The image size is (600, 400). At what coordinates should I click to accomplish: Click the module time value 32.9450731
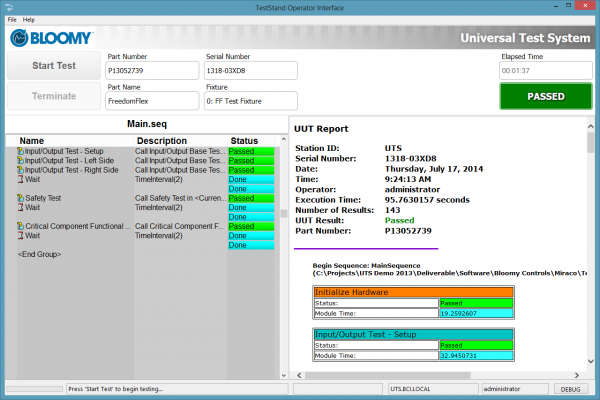(x=476, y=356)
